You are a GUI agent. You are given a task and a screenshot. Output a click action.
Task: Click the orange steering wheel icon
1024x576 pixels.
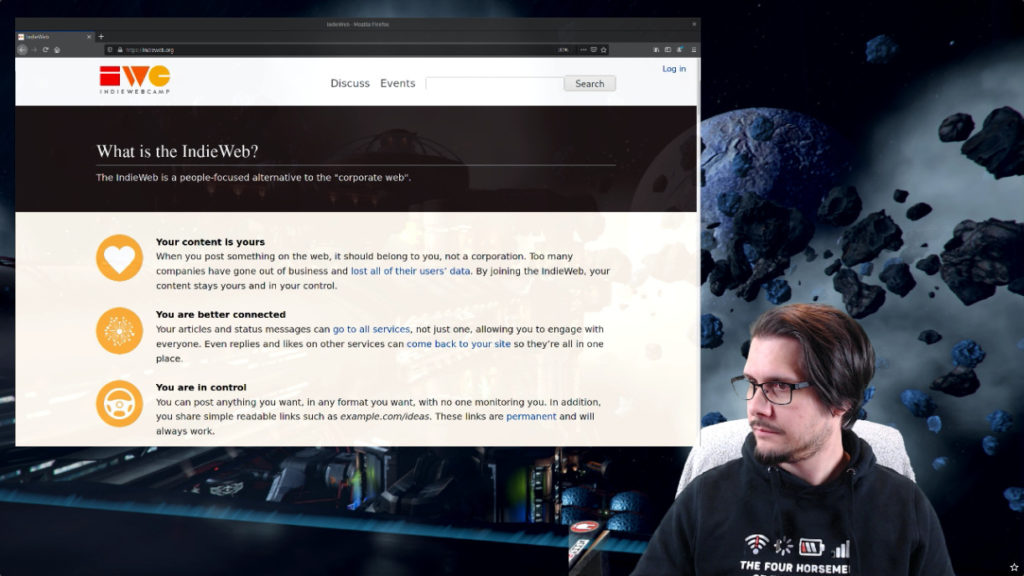pyautogui.click(x=120, y=404)
